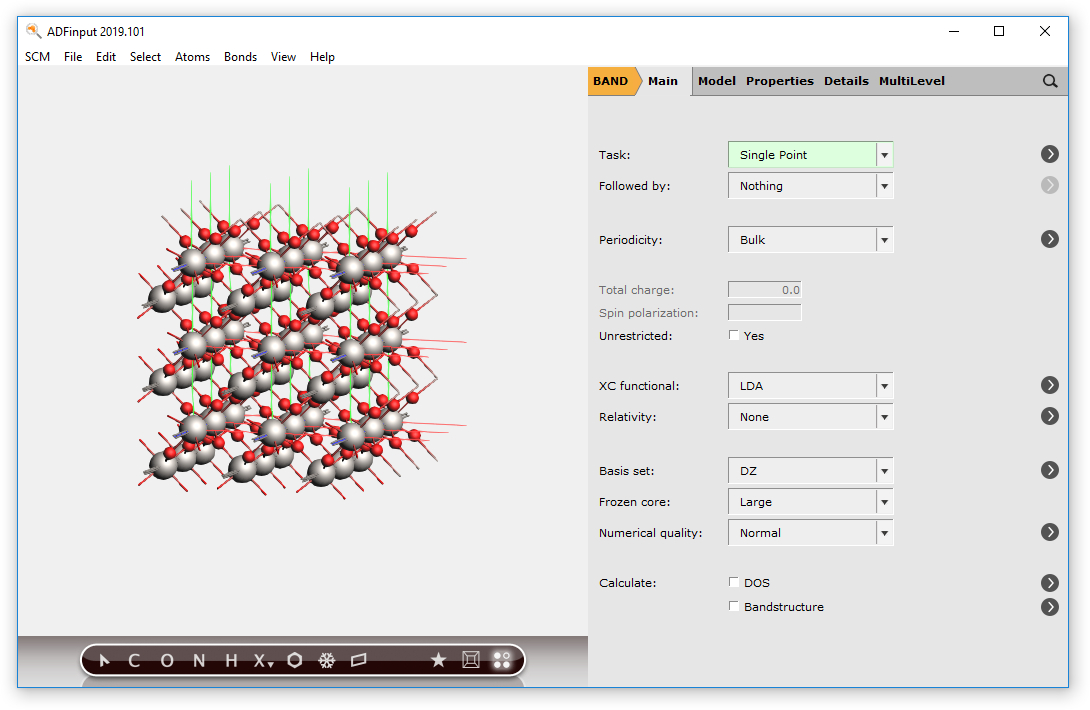Enable Bandstructure calculation
The height and width of the screenshot is (710, 1090).
(x=734, y=606)
